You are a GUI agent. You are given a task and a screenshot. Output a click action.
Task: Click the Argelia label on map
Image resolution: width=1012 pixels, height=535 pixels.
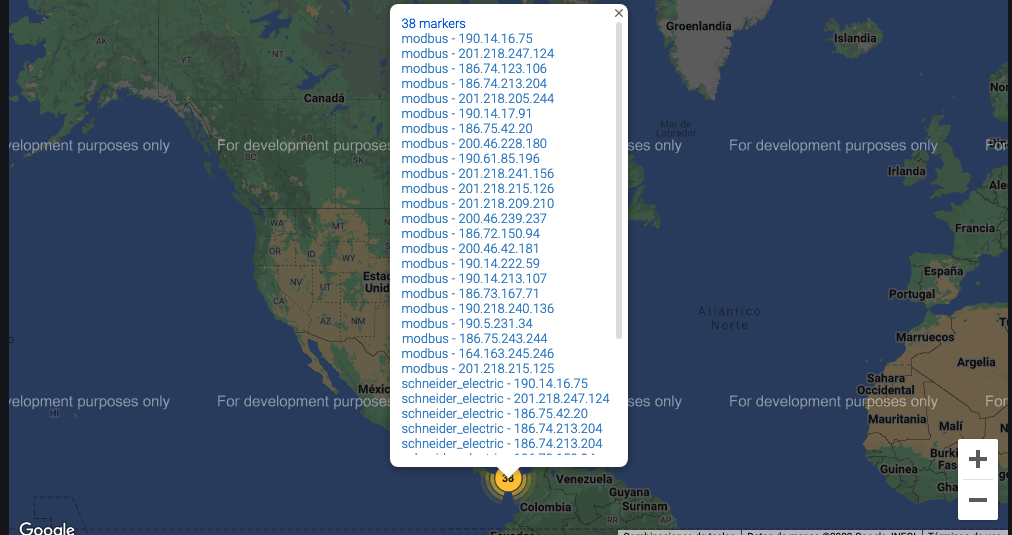pos(976,362)
